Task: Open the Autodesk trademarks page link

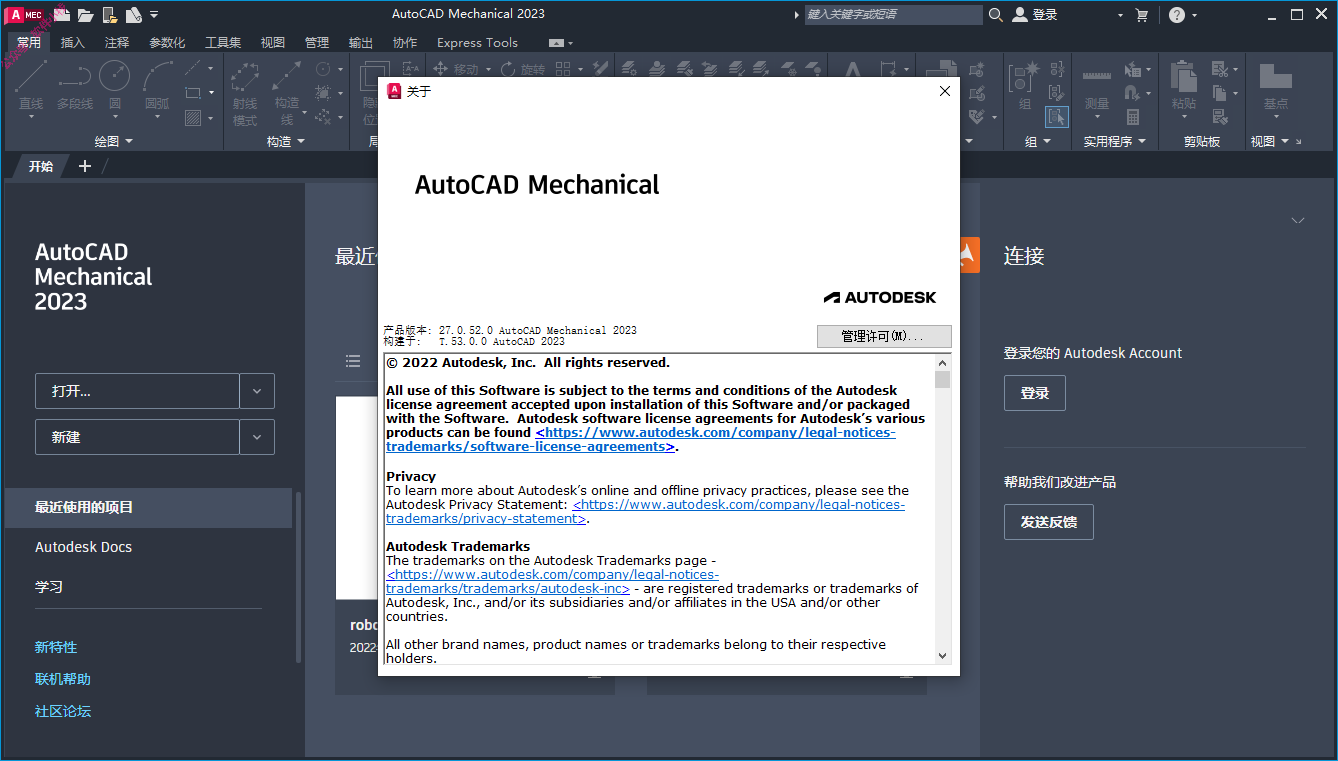Action: [552, 582]
